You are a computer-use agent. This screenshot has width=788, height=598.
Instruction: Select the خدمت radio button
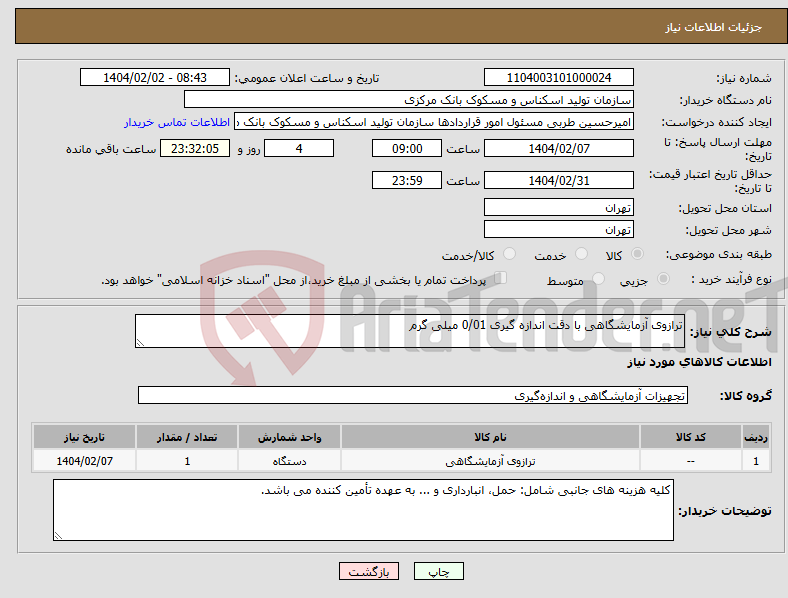pyautogui.click(x=581, y=254)
